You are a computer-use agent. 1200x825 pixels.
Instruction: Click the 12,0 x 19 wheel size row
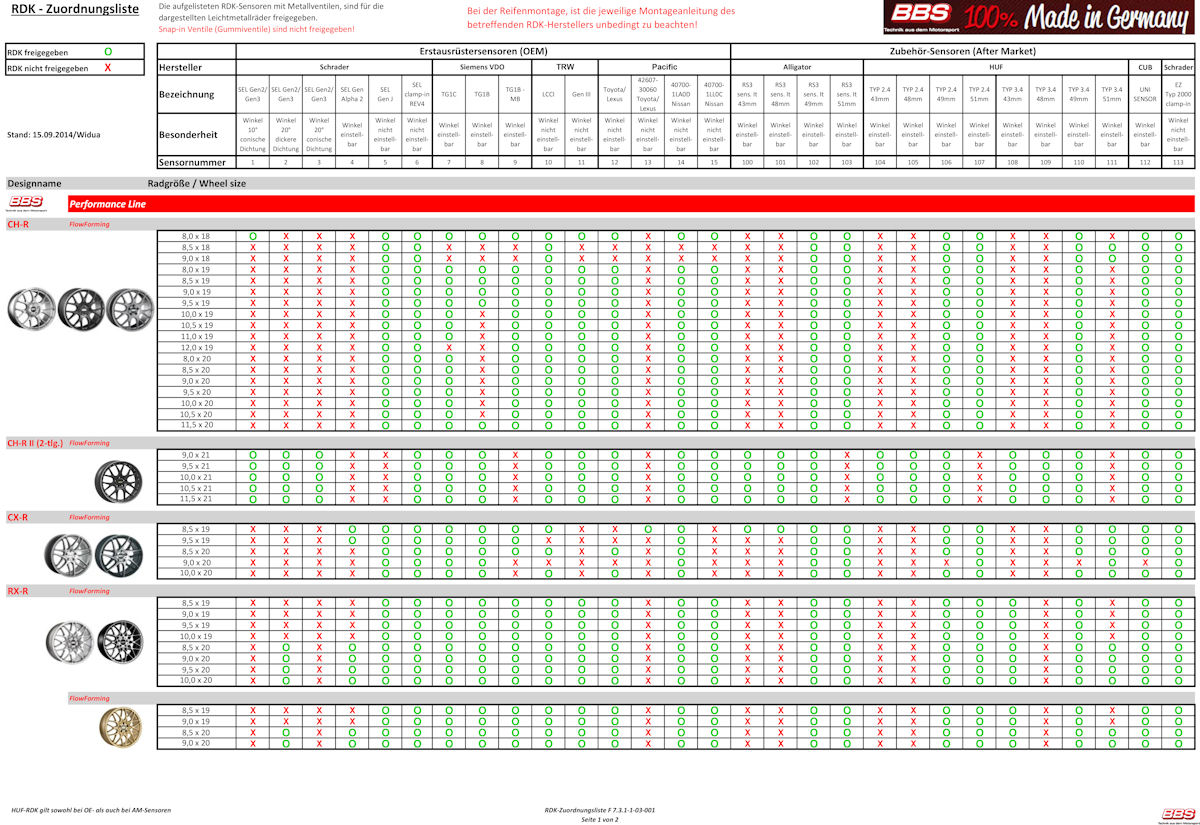point(196,347)
